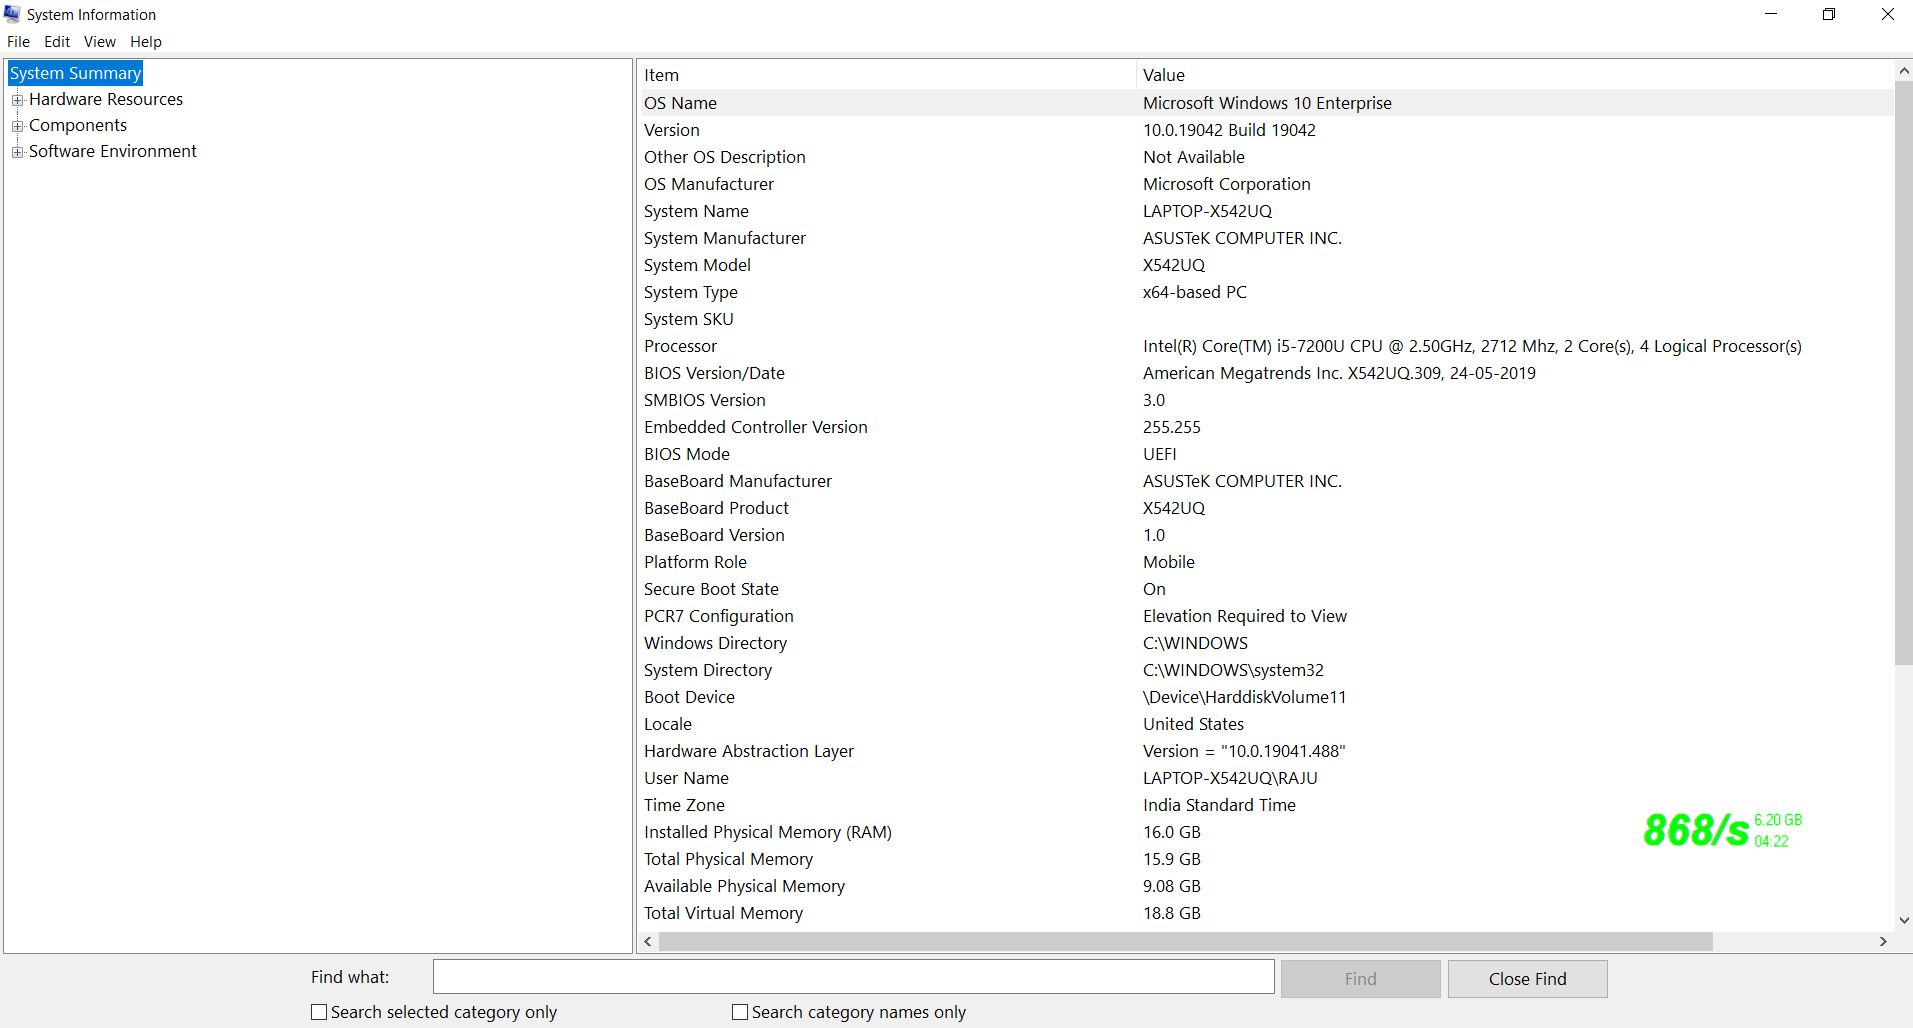Click the Elevation Required to View value

point(1245,616)
